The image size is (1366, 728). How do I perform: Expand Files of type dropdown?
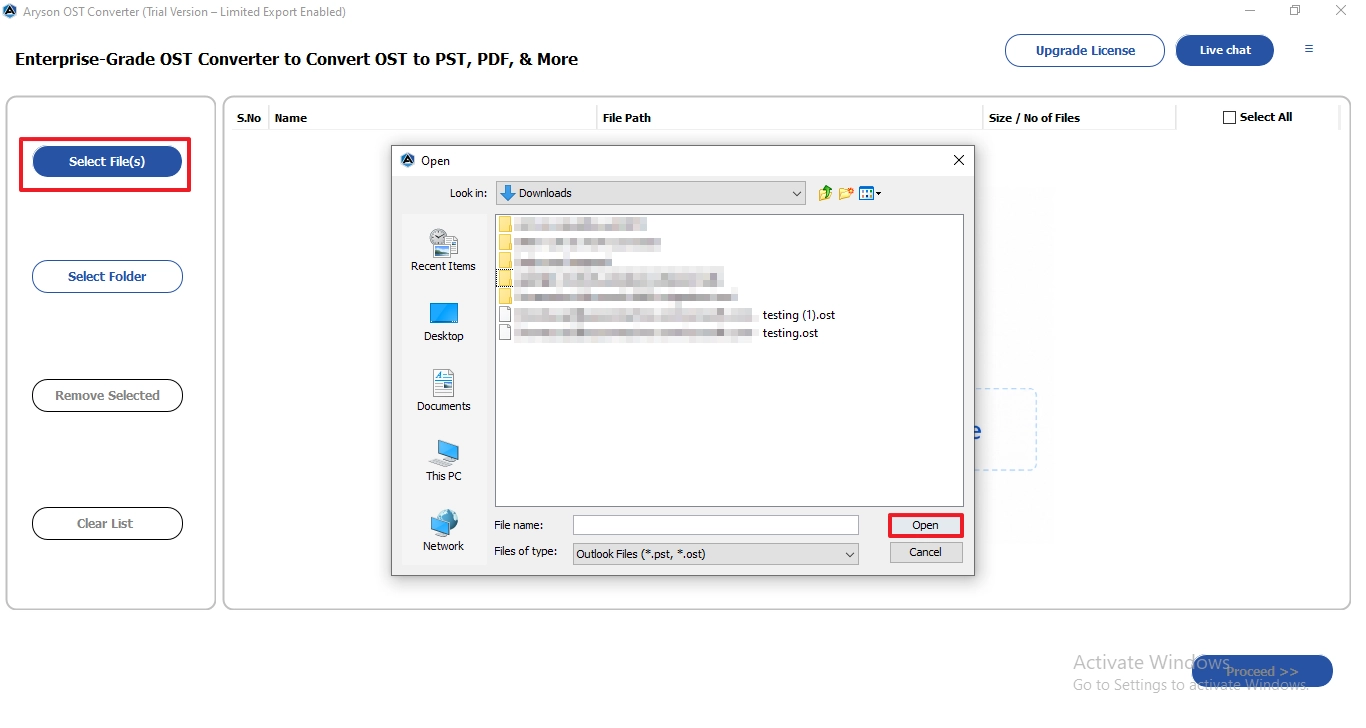click(716, 553)
